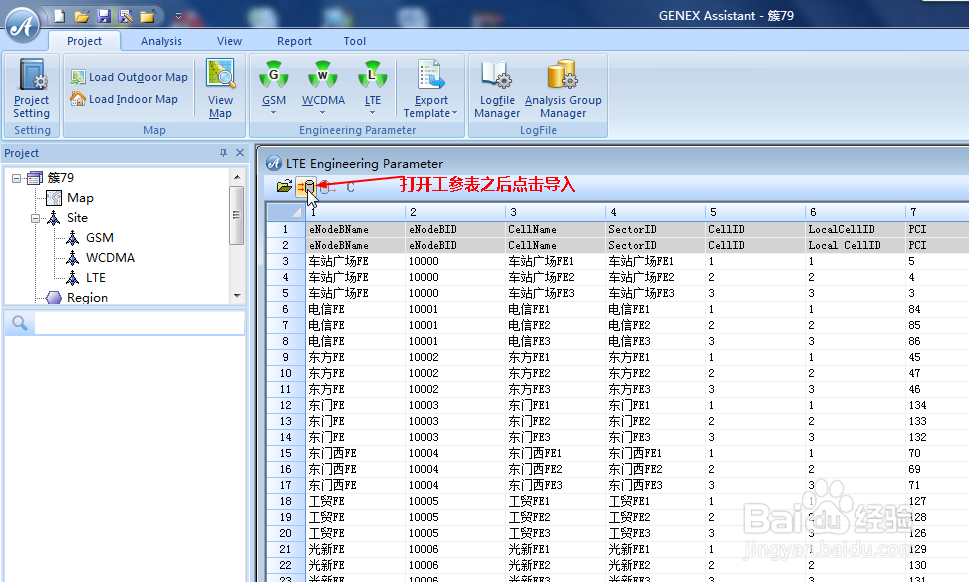Create a new project from quick access toolbar
Image resolution: width=969 pixels, height=582 pixels.
tap(59, 16)
